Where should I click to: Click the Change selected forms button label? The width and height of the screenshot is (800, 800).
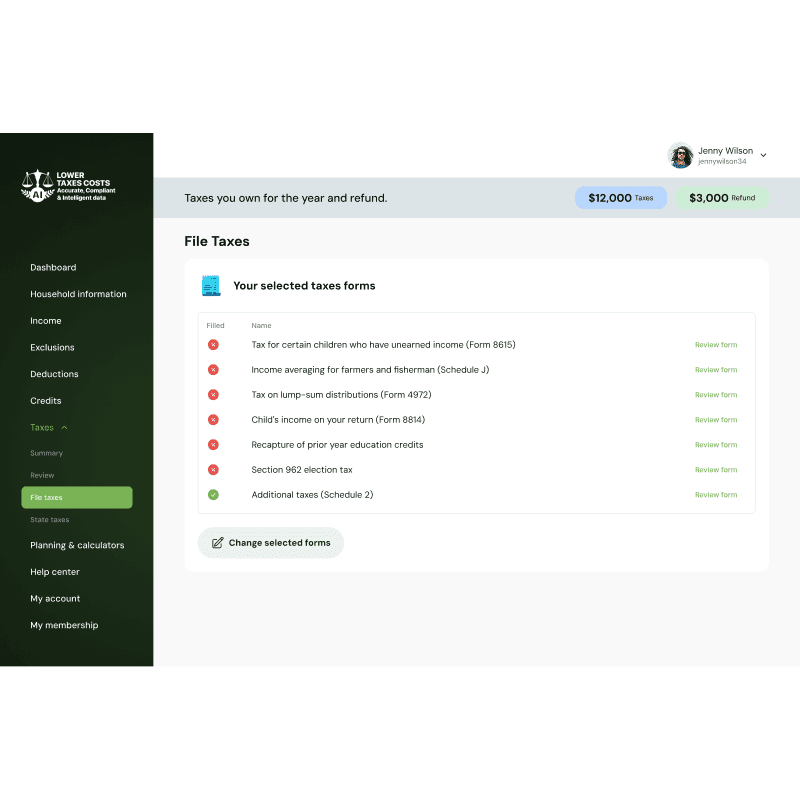click(x=280, y=543)
